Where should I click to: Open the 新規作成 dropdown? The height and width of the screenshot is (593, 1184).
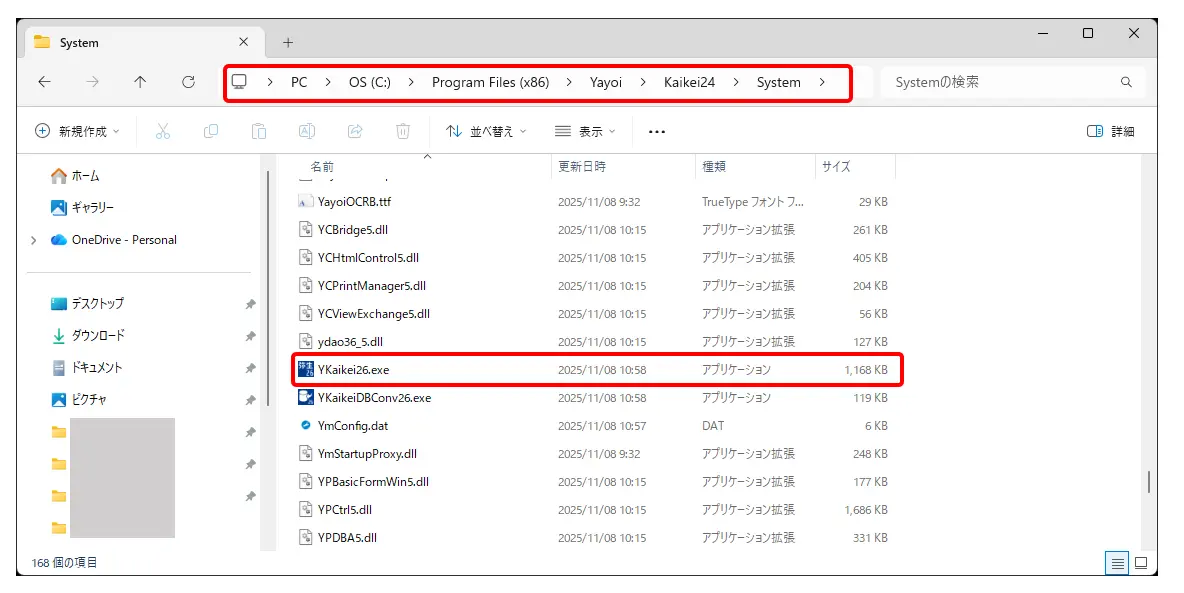[75, 131]
